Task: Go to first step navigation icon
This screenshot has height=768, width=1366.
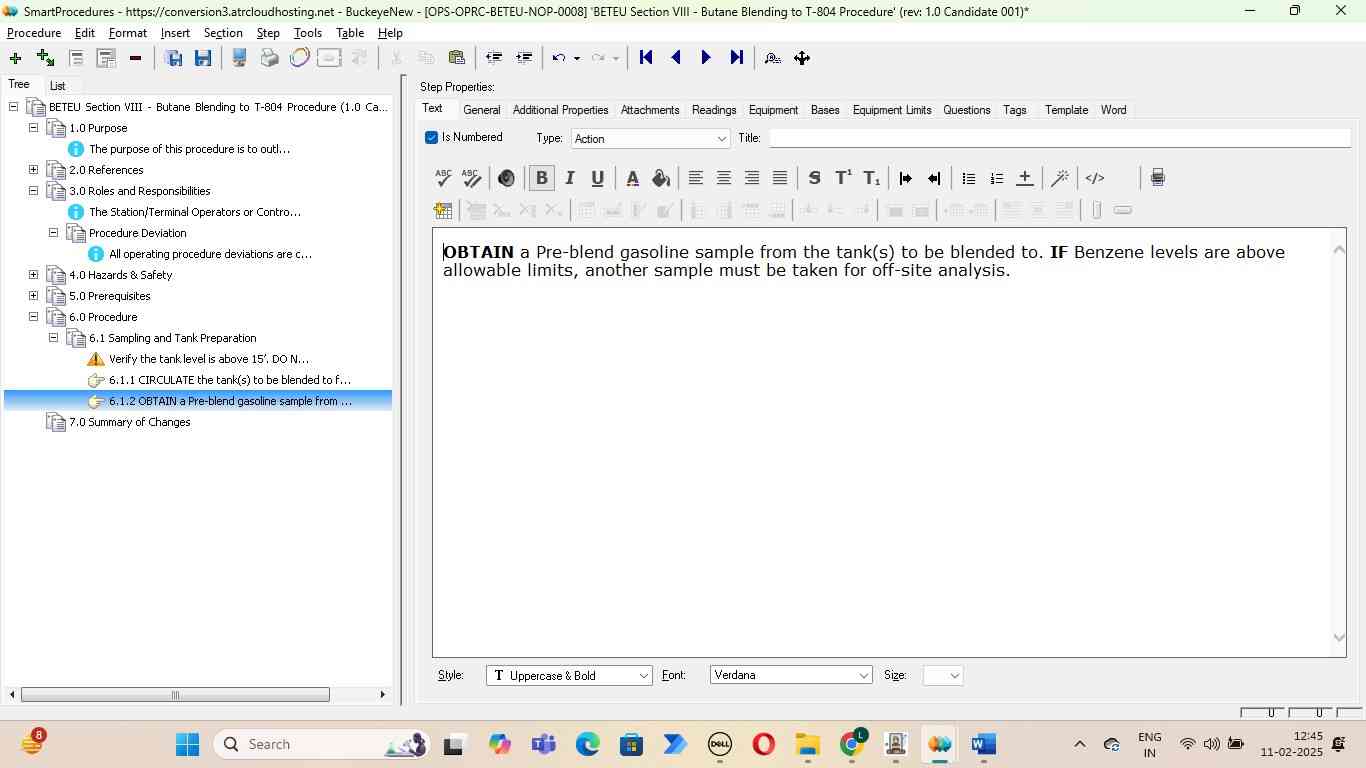Action: pos(646,58)
